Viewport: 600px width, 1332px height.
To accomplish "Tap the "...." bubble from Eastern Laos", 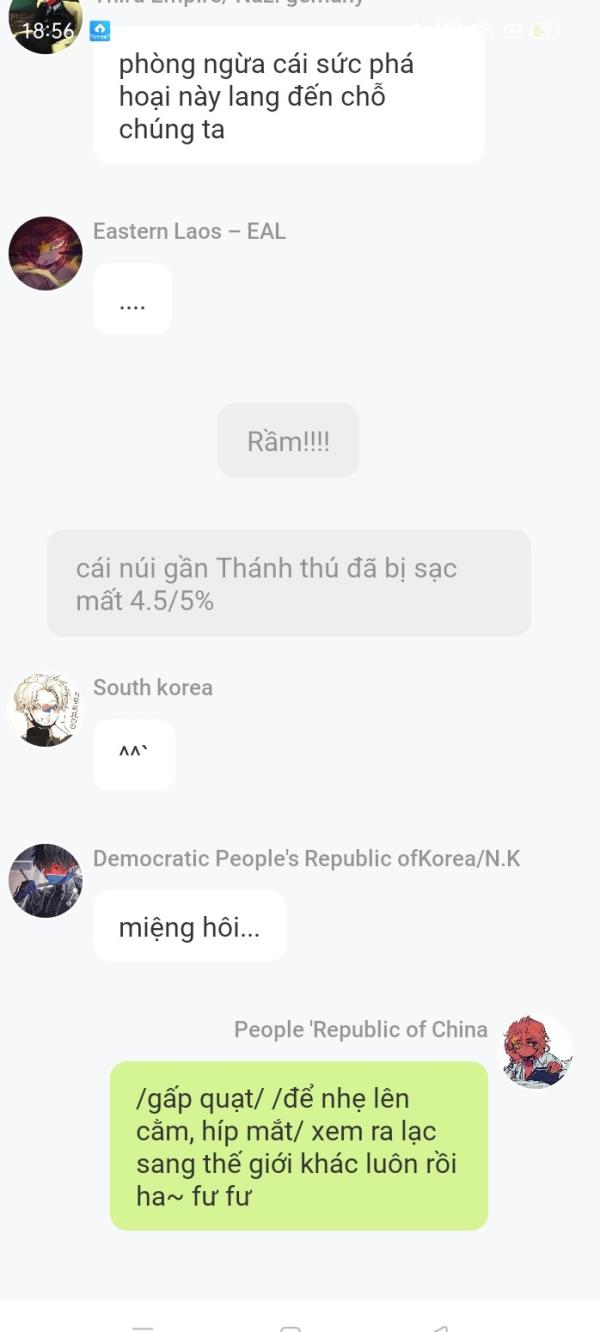I will [x=132, y=299].
